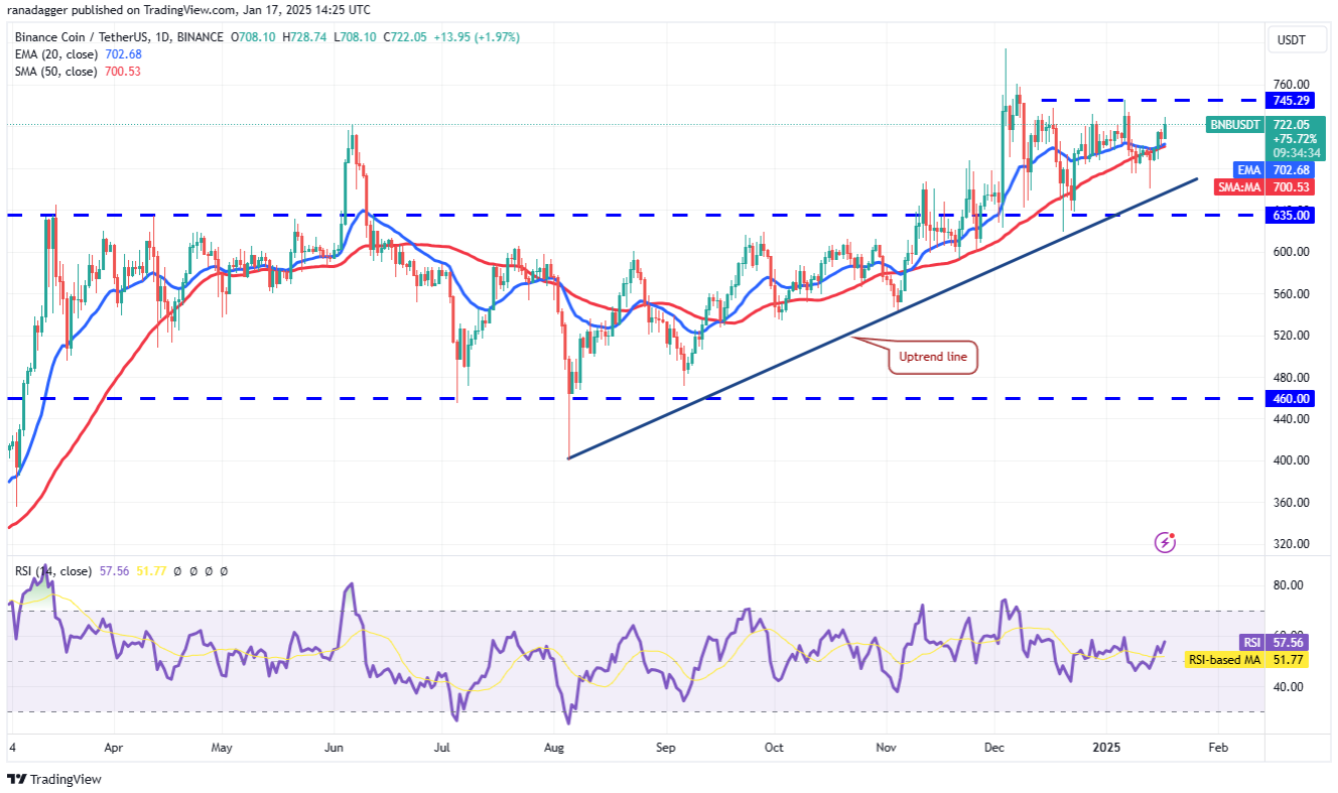
Task: Click the 440.00 price axis label
Action: click(x=1290, y=419)
